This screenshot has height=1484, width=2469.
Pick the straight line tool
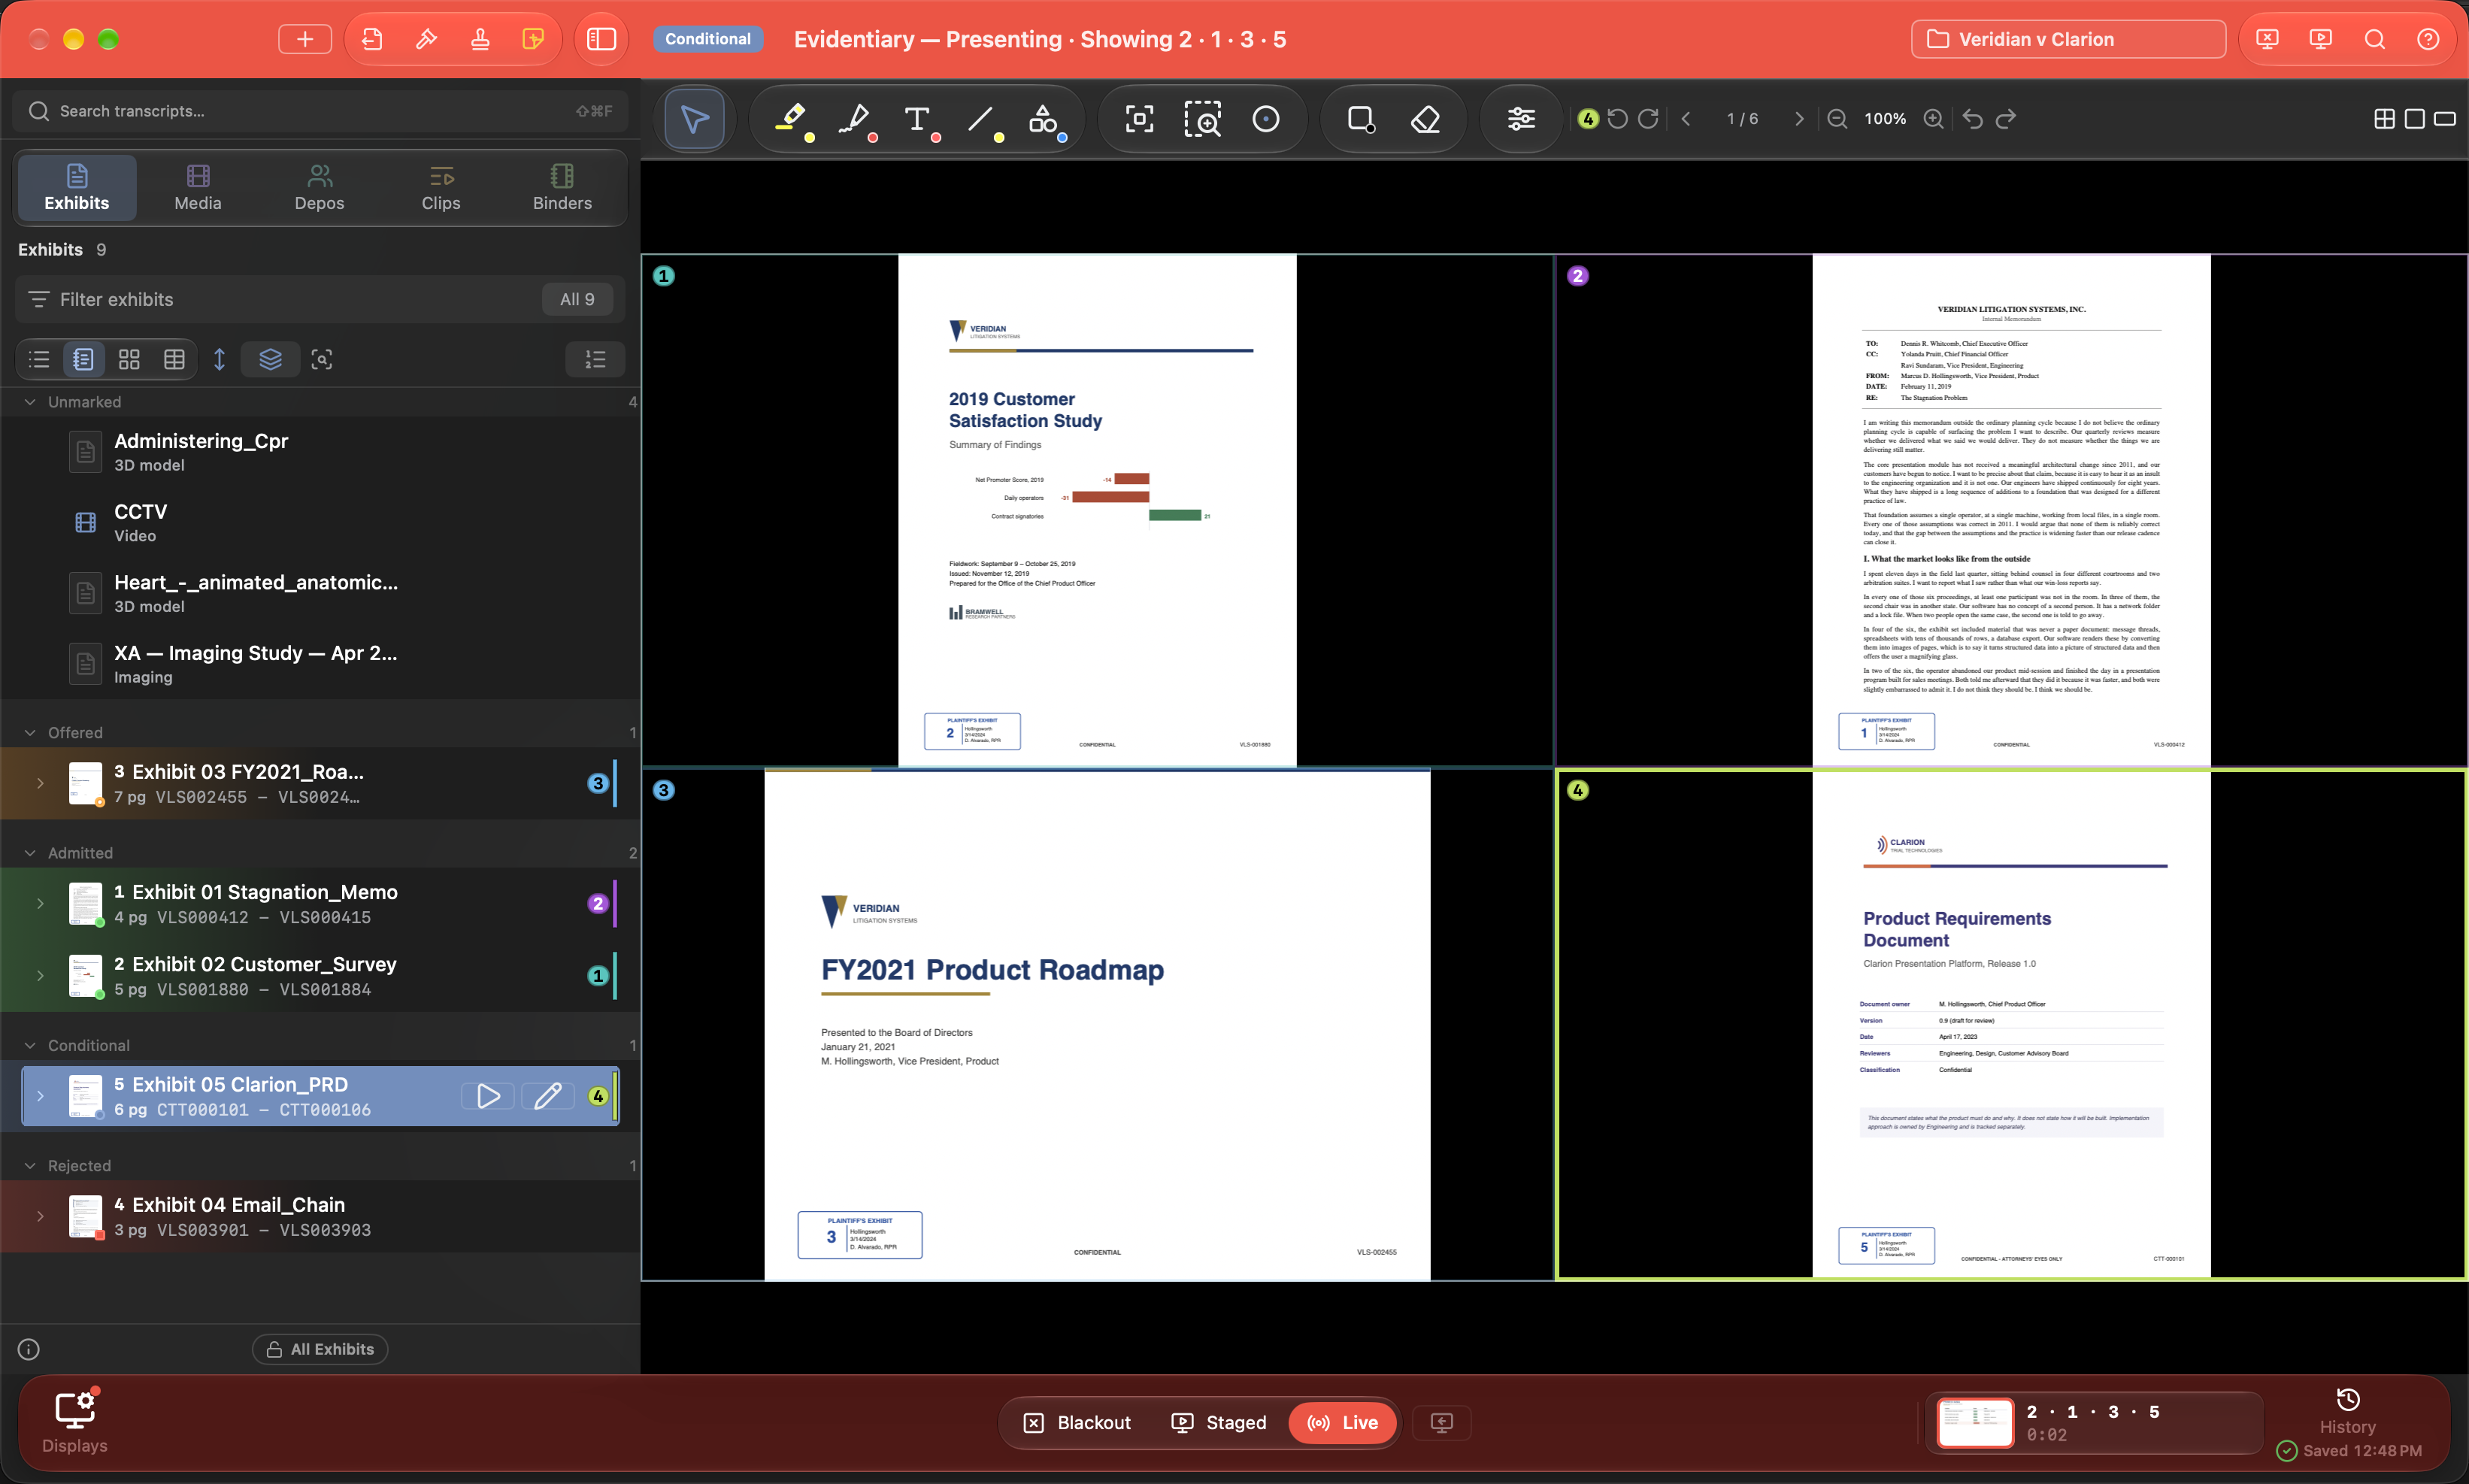pos(980,119)
